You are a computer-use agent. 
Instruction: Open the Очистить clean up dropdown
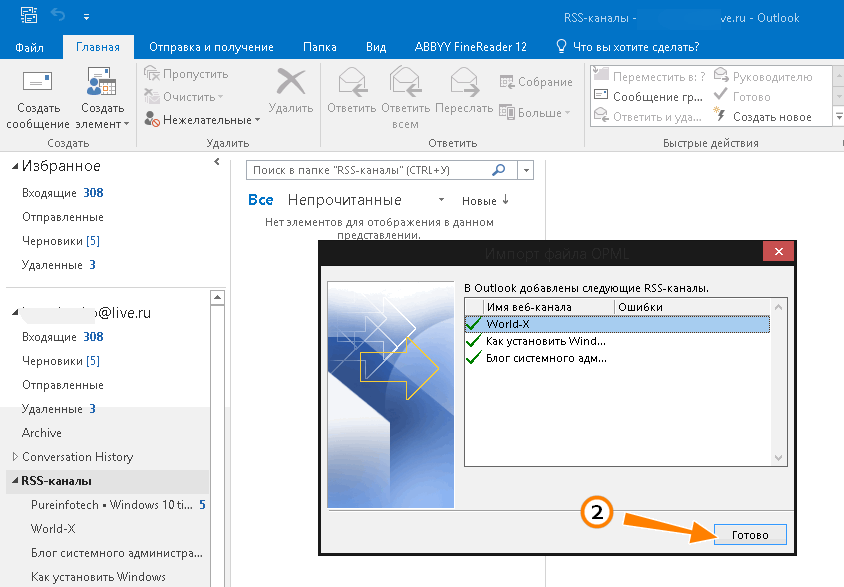(x=184, y=97)
